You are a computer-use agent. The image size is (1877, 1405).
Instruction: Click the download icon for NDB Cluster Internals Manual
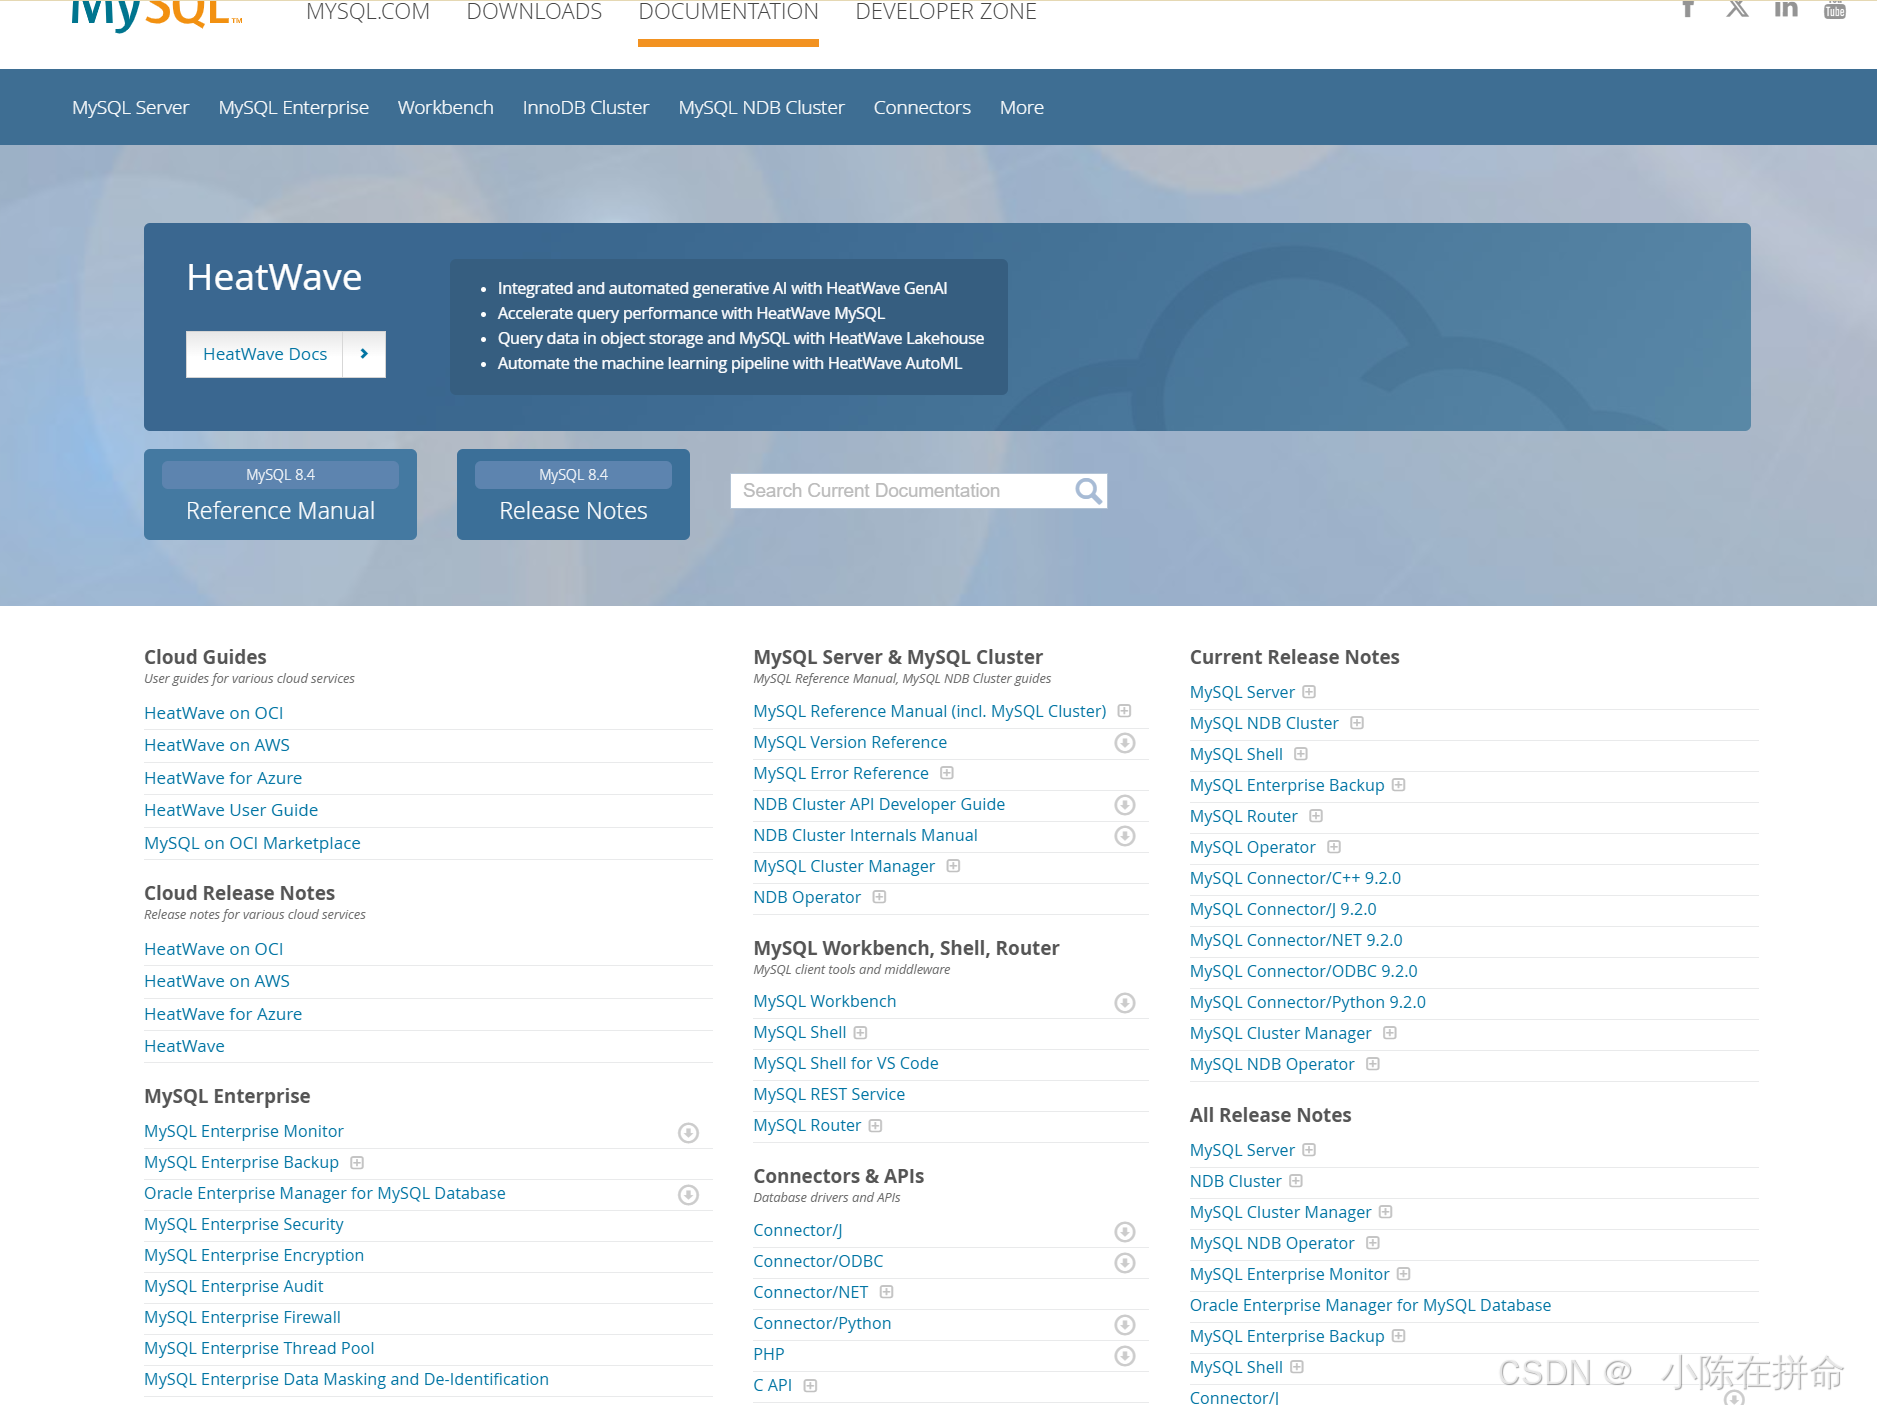[x=1125, y=836]
